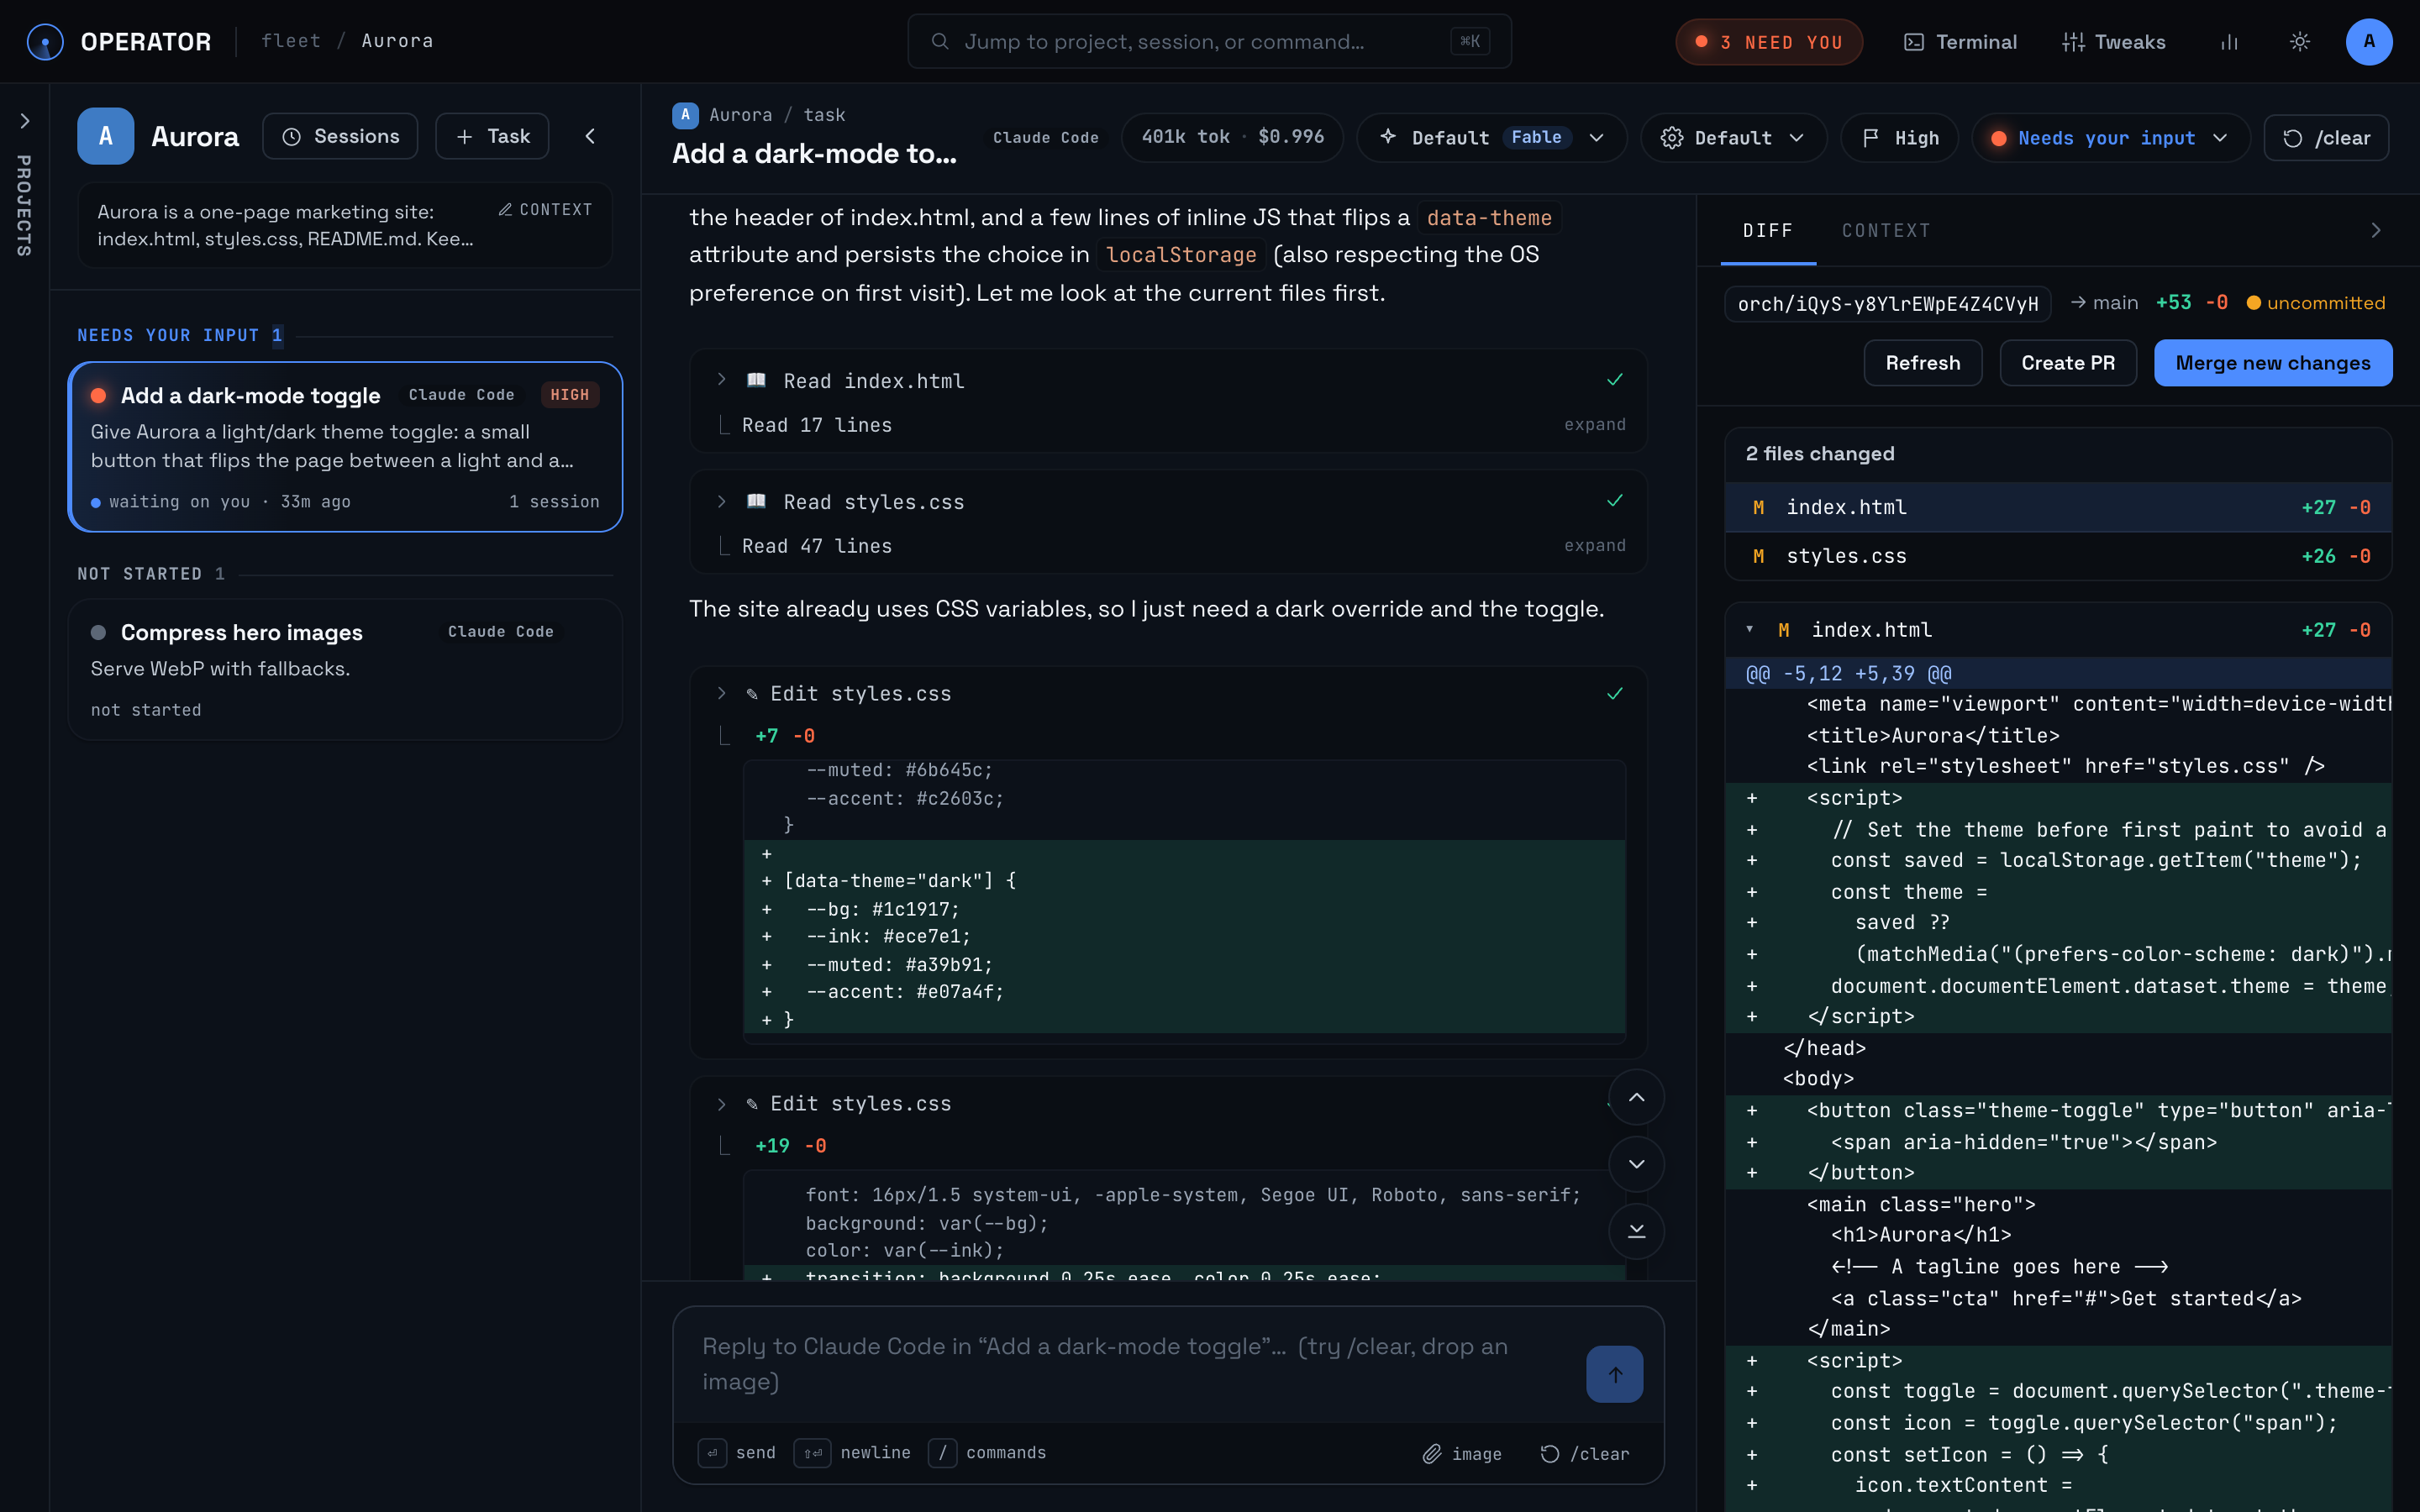
Task: Click the orch/iQyS branch name
Action: pos(1887,304)
